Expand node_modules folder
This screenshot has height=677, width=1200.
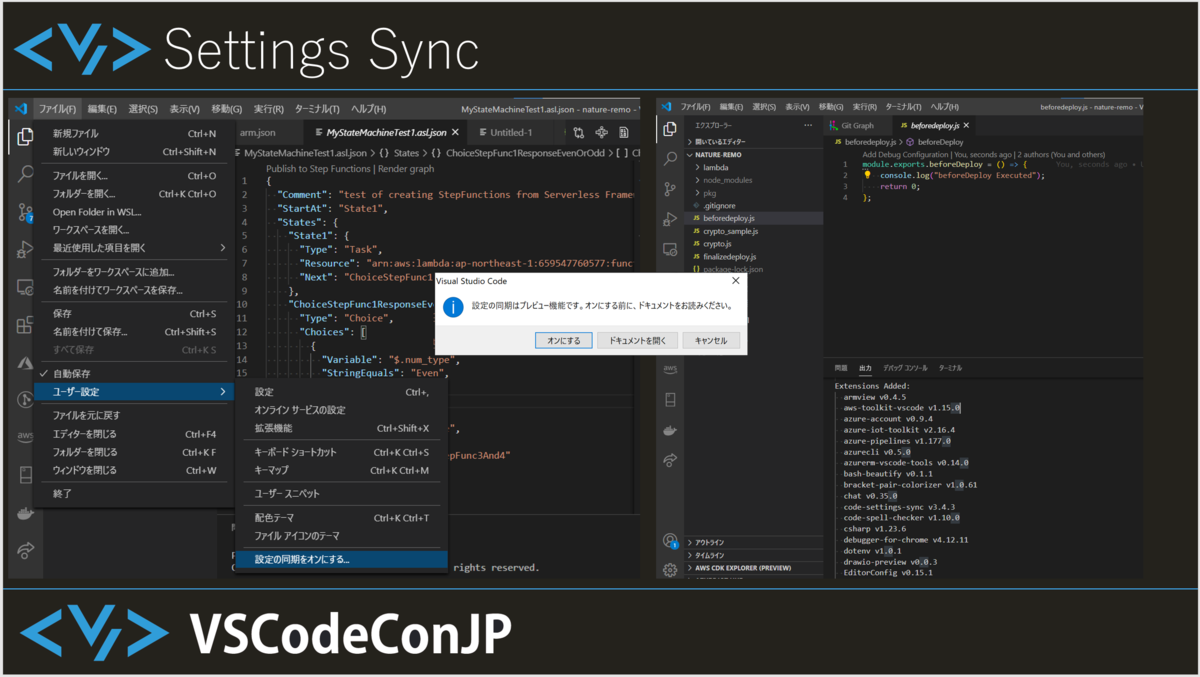tap(753, 180)
